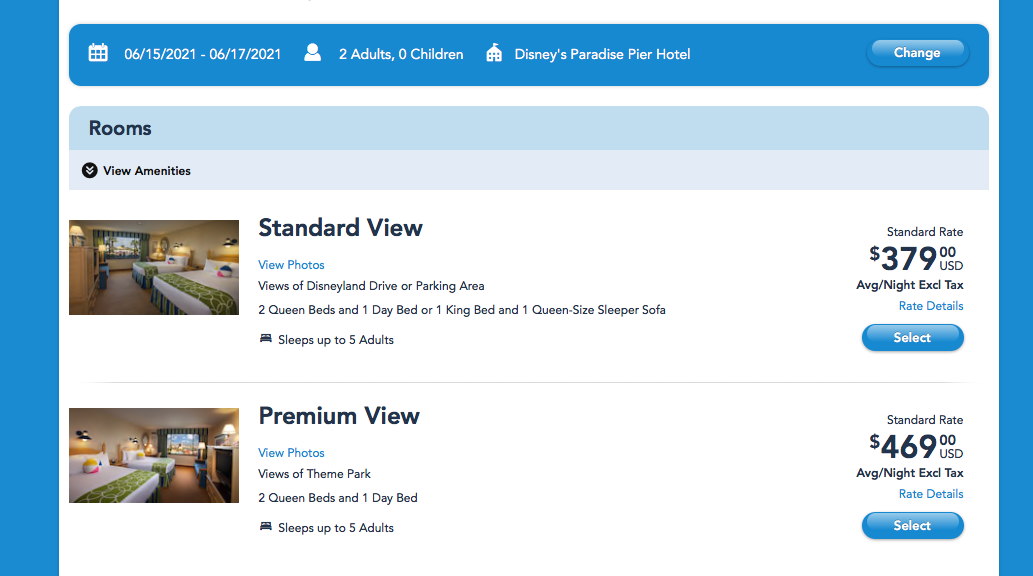Viewport: 1033px width, 576px height.
Task: Select the Premium View room
Action: [x=912, y=526]
